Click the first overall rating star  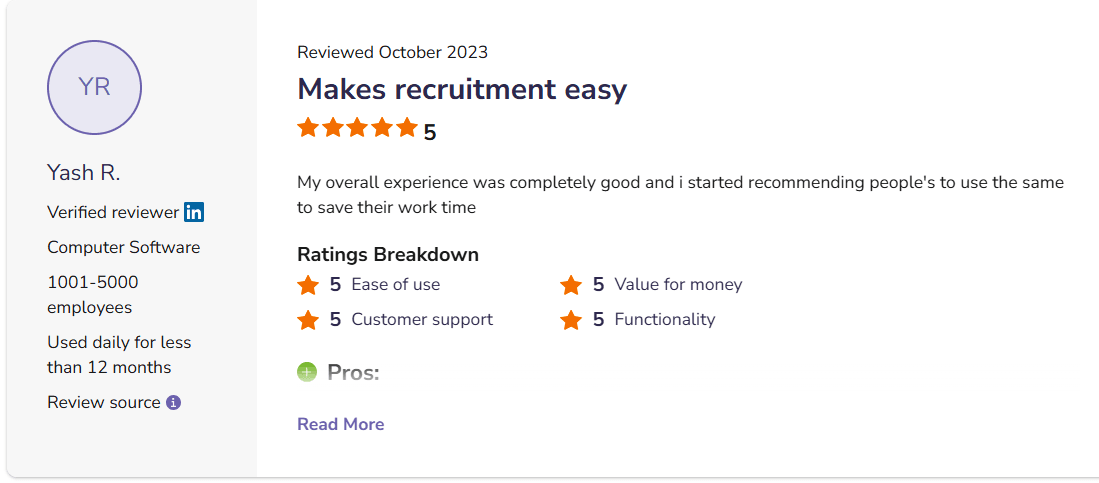point(308,128)
